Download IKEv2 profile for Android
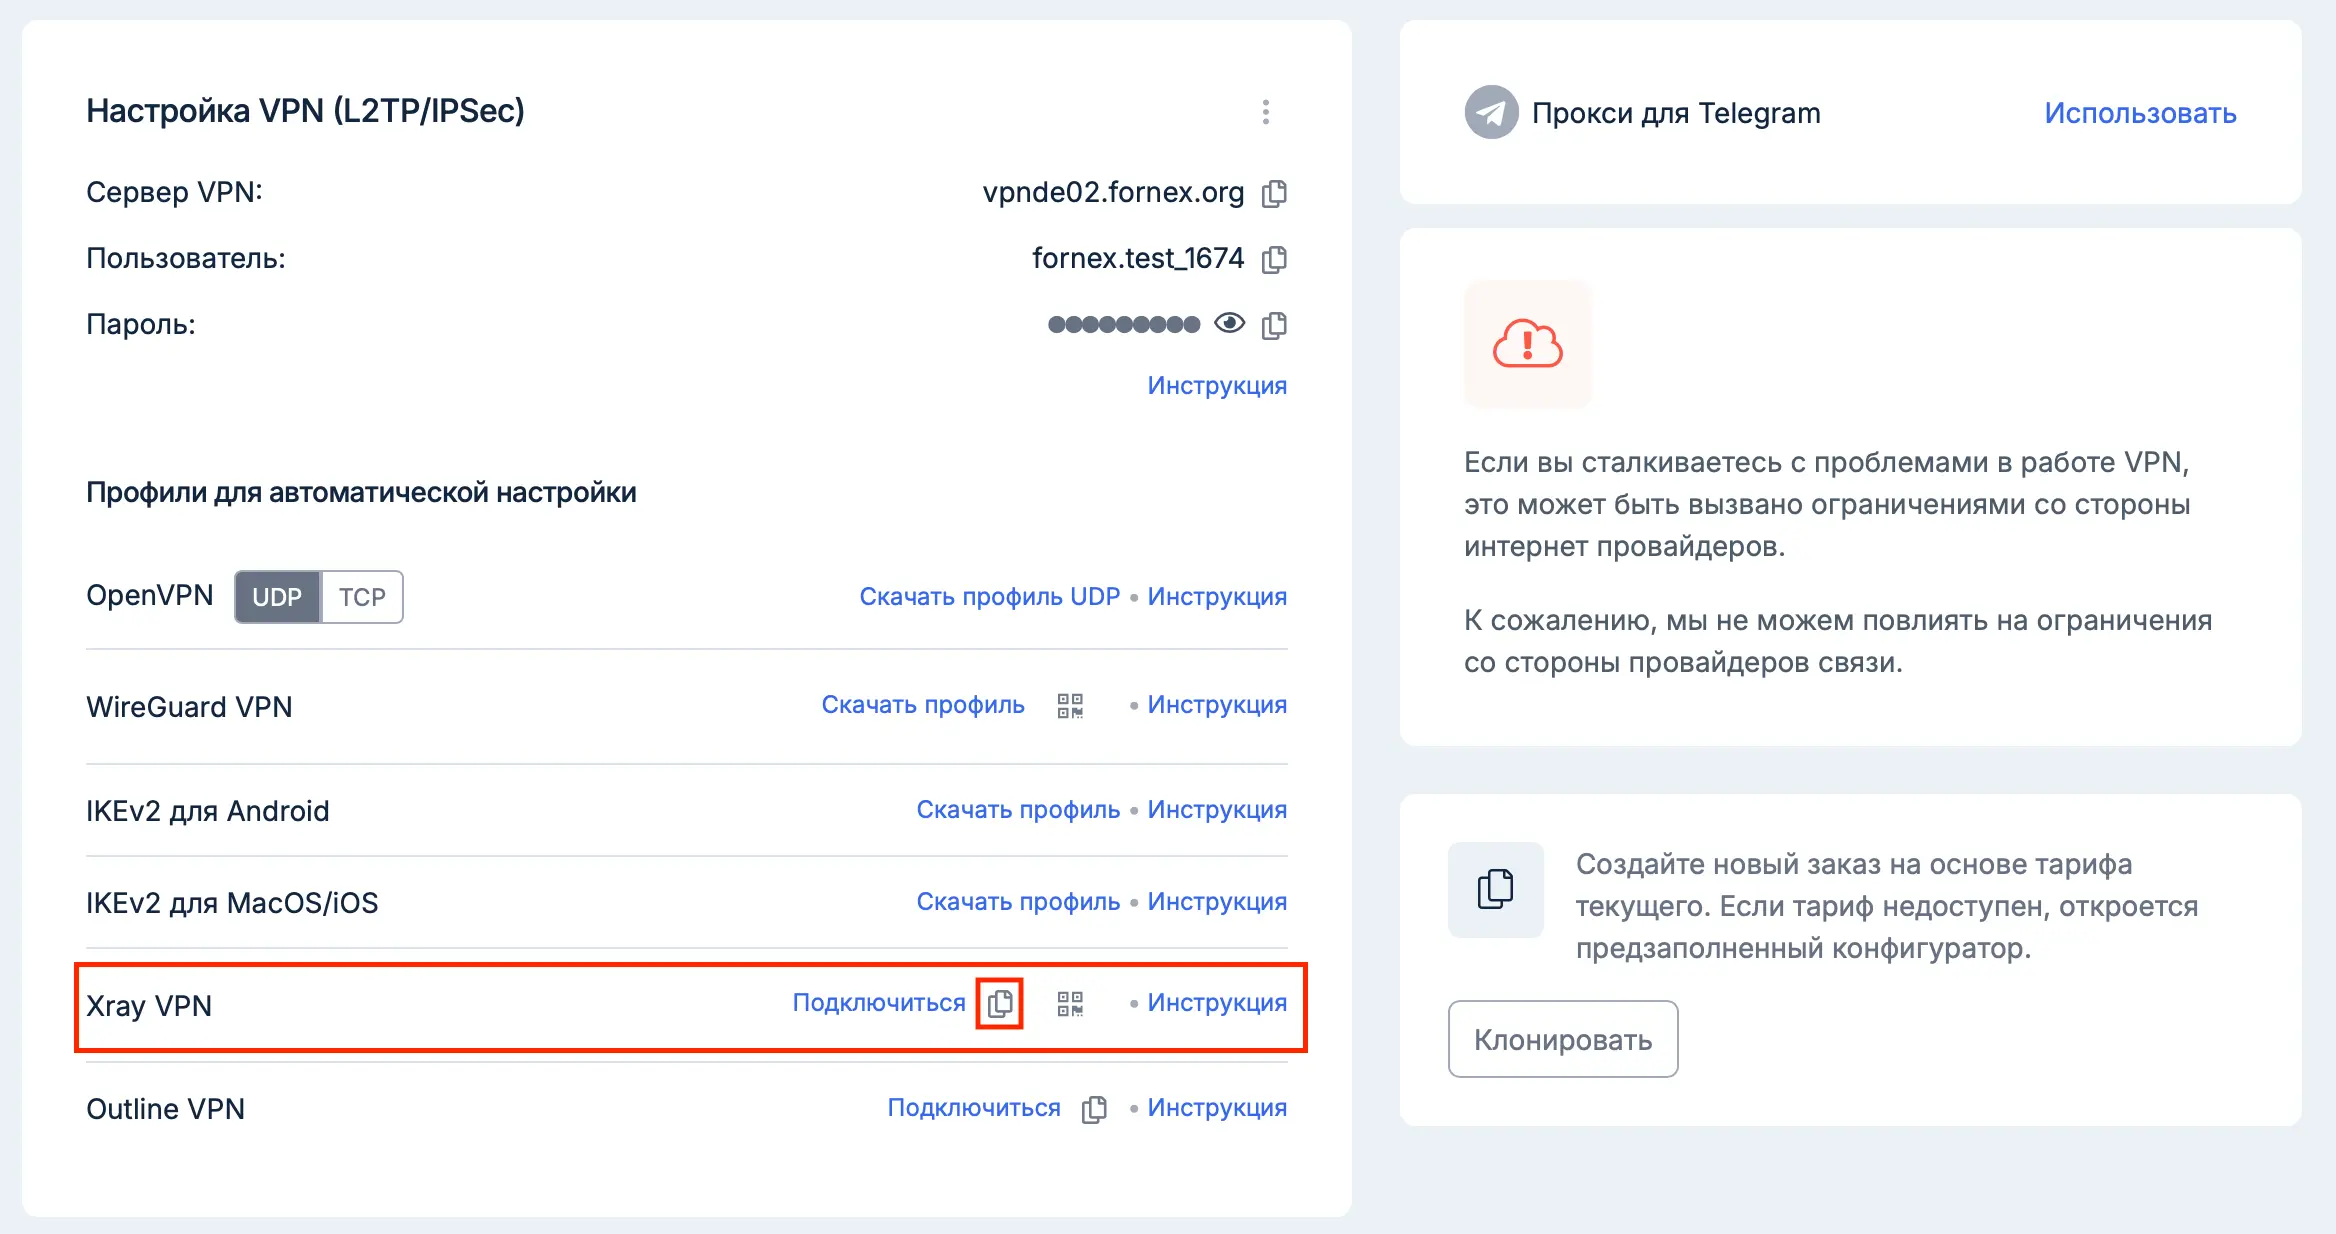This screenshot has height=1234, width=2336. (1018, 810)
